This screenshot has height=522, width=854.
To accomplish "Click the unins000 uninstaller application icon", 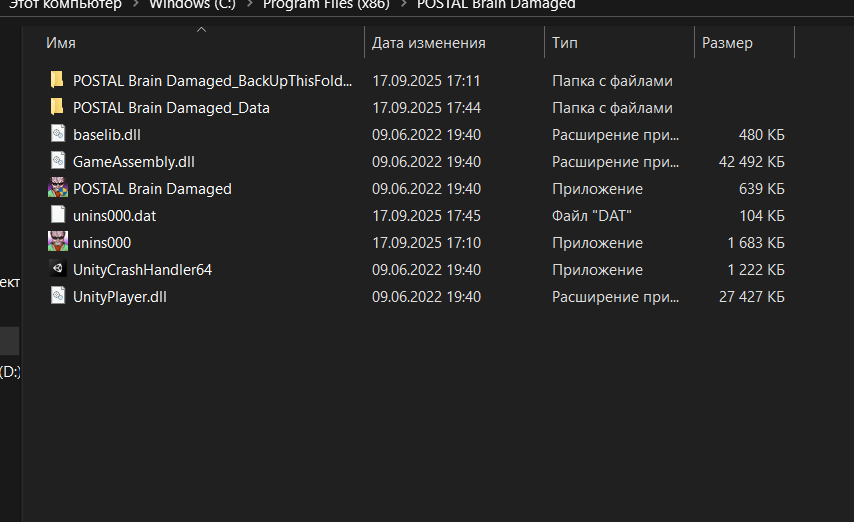I will 57,242.
